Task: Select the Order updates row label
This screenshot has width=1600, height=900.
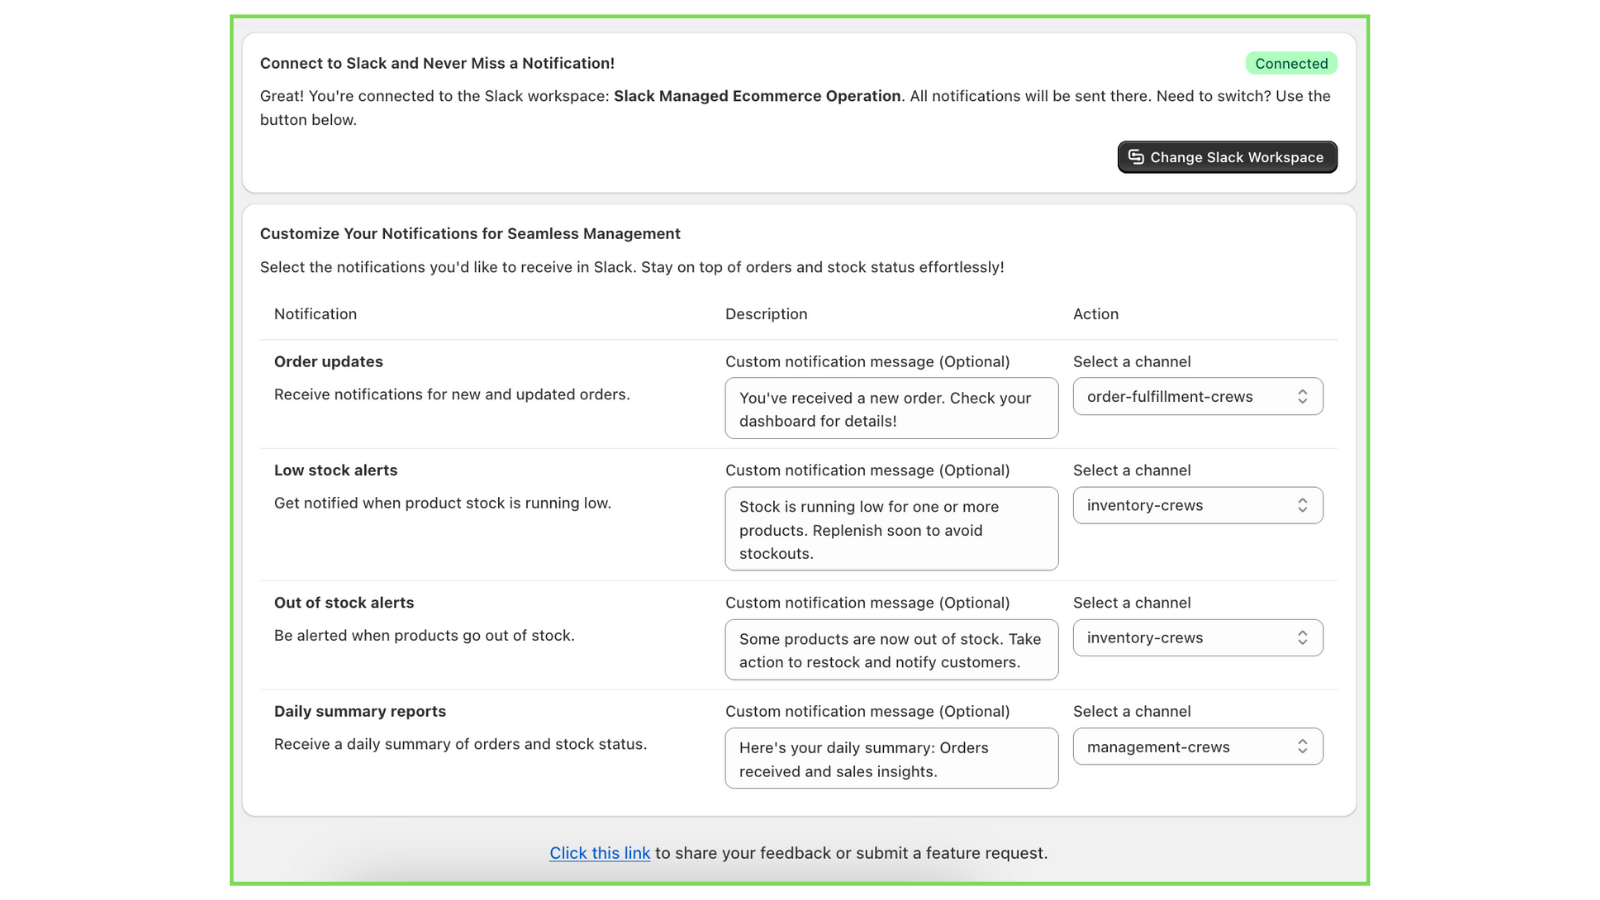Action: tap(328, 361)
